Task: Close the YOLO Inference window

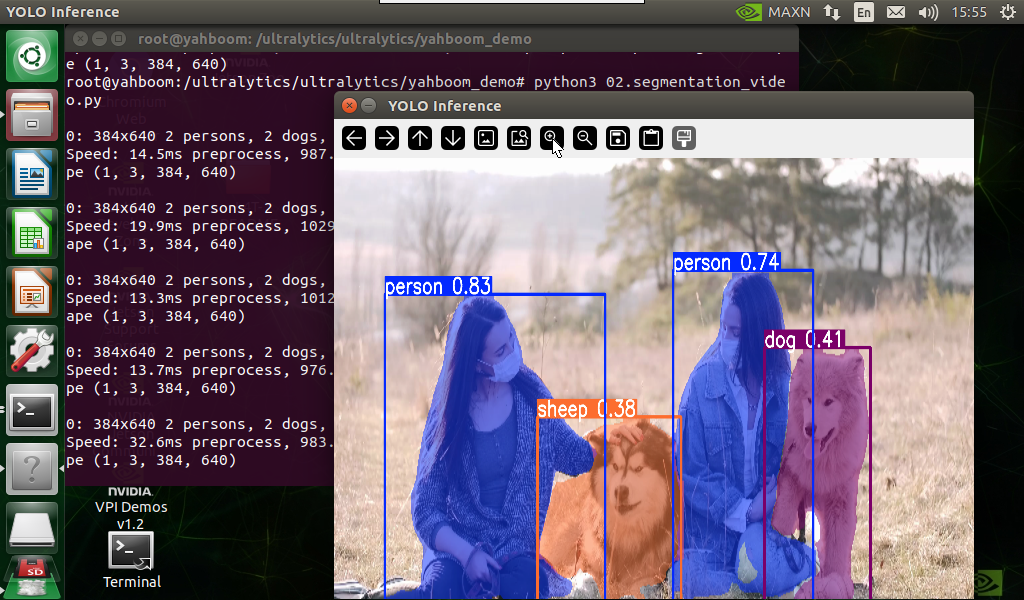Action: [349, 105]
